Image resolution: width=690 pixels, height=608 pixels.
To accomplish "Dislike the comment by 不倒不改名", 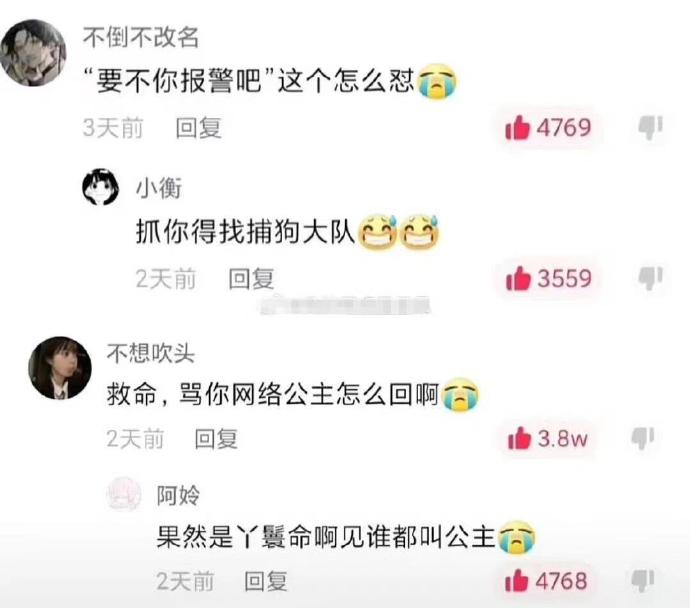I will [650, 128].
